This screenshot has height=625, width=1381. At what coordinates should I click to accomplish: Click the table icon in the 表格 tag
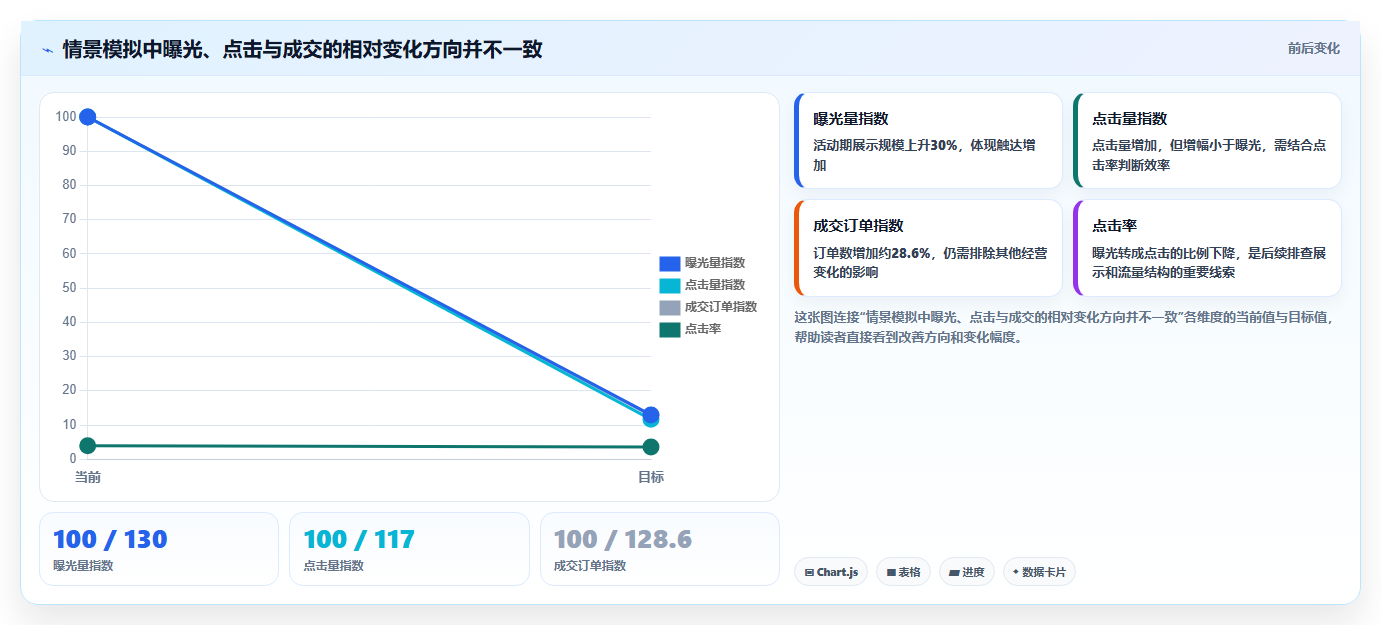coord(891,573)
